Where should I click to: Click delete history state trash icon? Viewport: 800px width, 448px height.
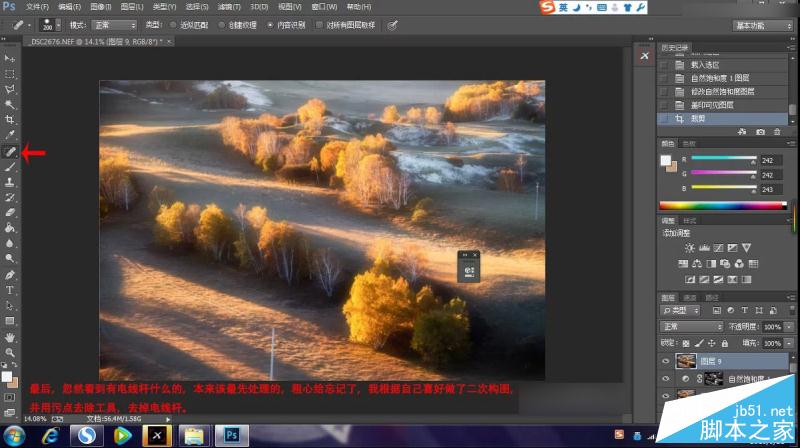click(x=777, y=132)
